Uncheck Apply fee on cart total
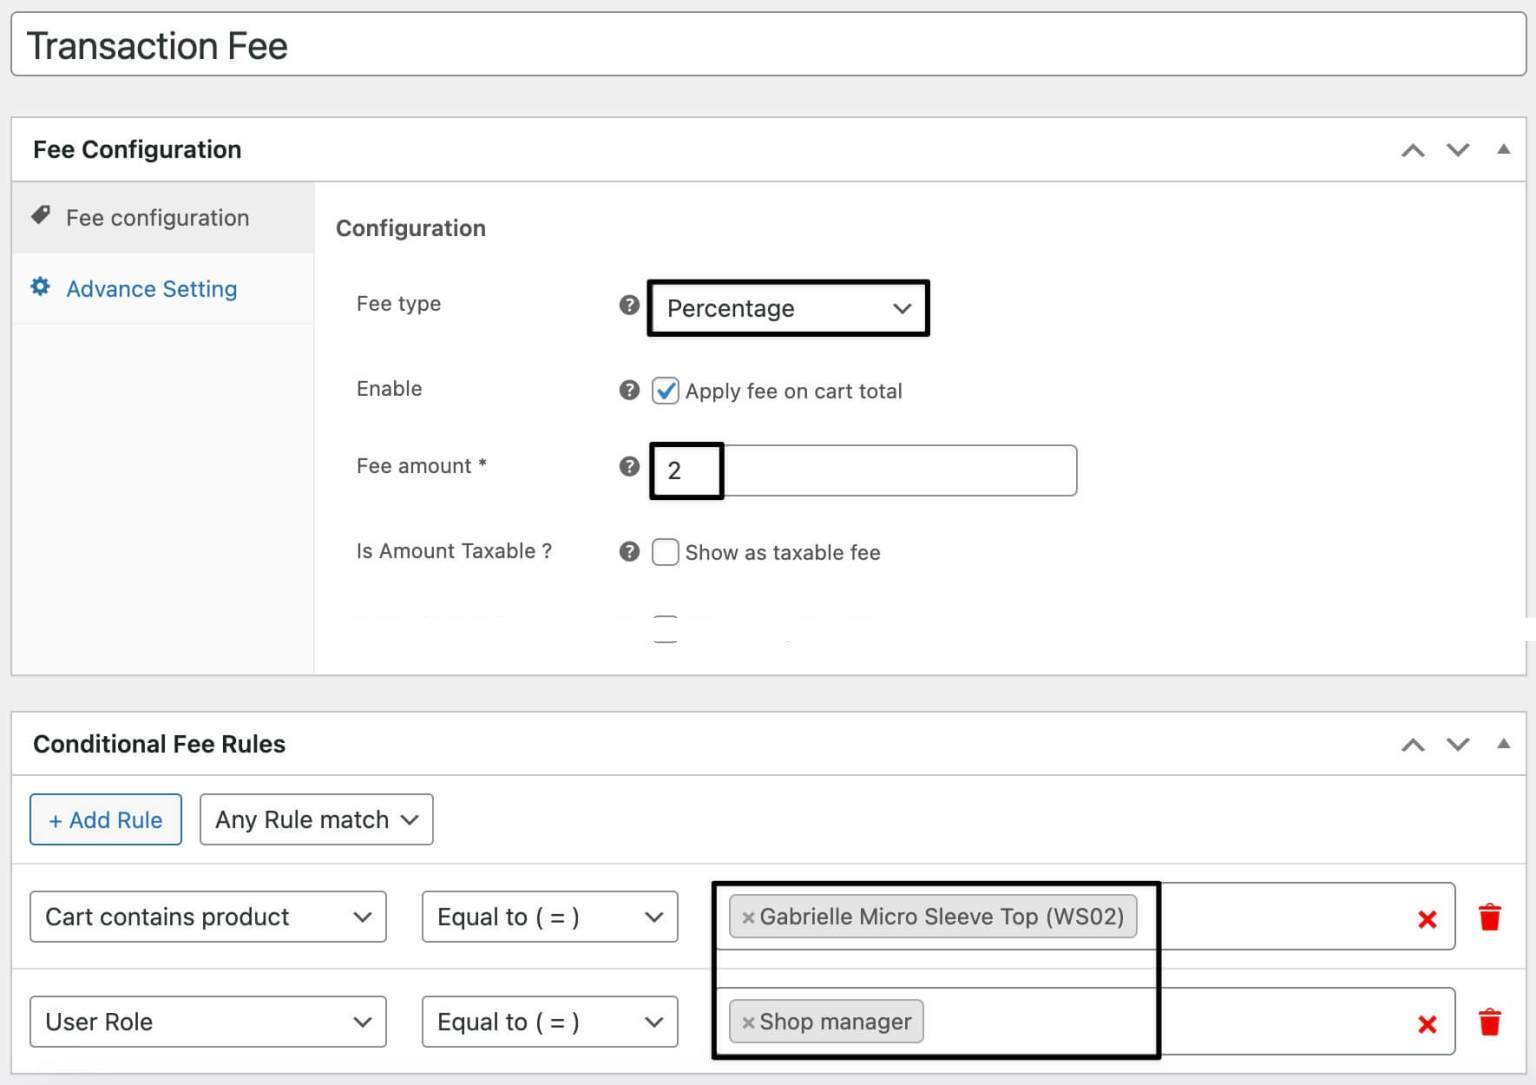The height and width of the screenshot is (1085, 1536). (x=665, y=390)
